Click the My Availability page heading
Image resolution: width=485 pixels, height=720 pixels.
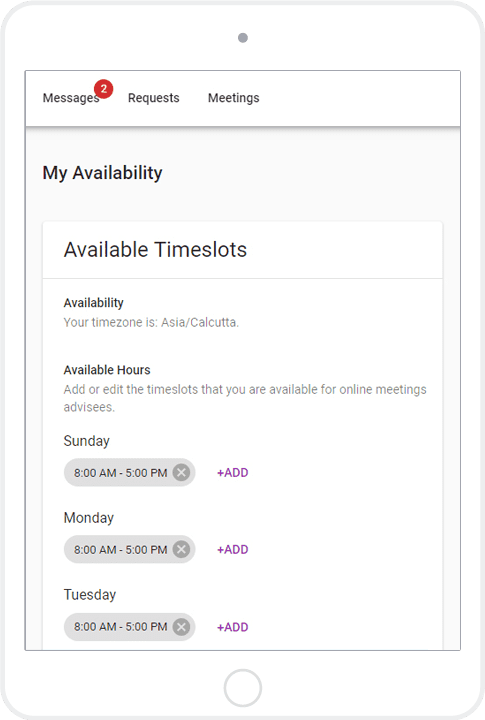pyautogui.click(x=102, y=173)
